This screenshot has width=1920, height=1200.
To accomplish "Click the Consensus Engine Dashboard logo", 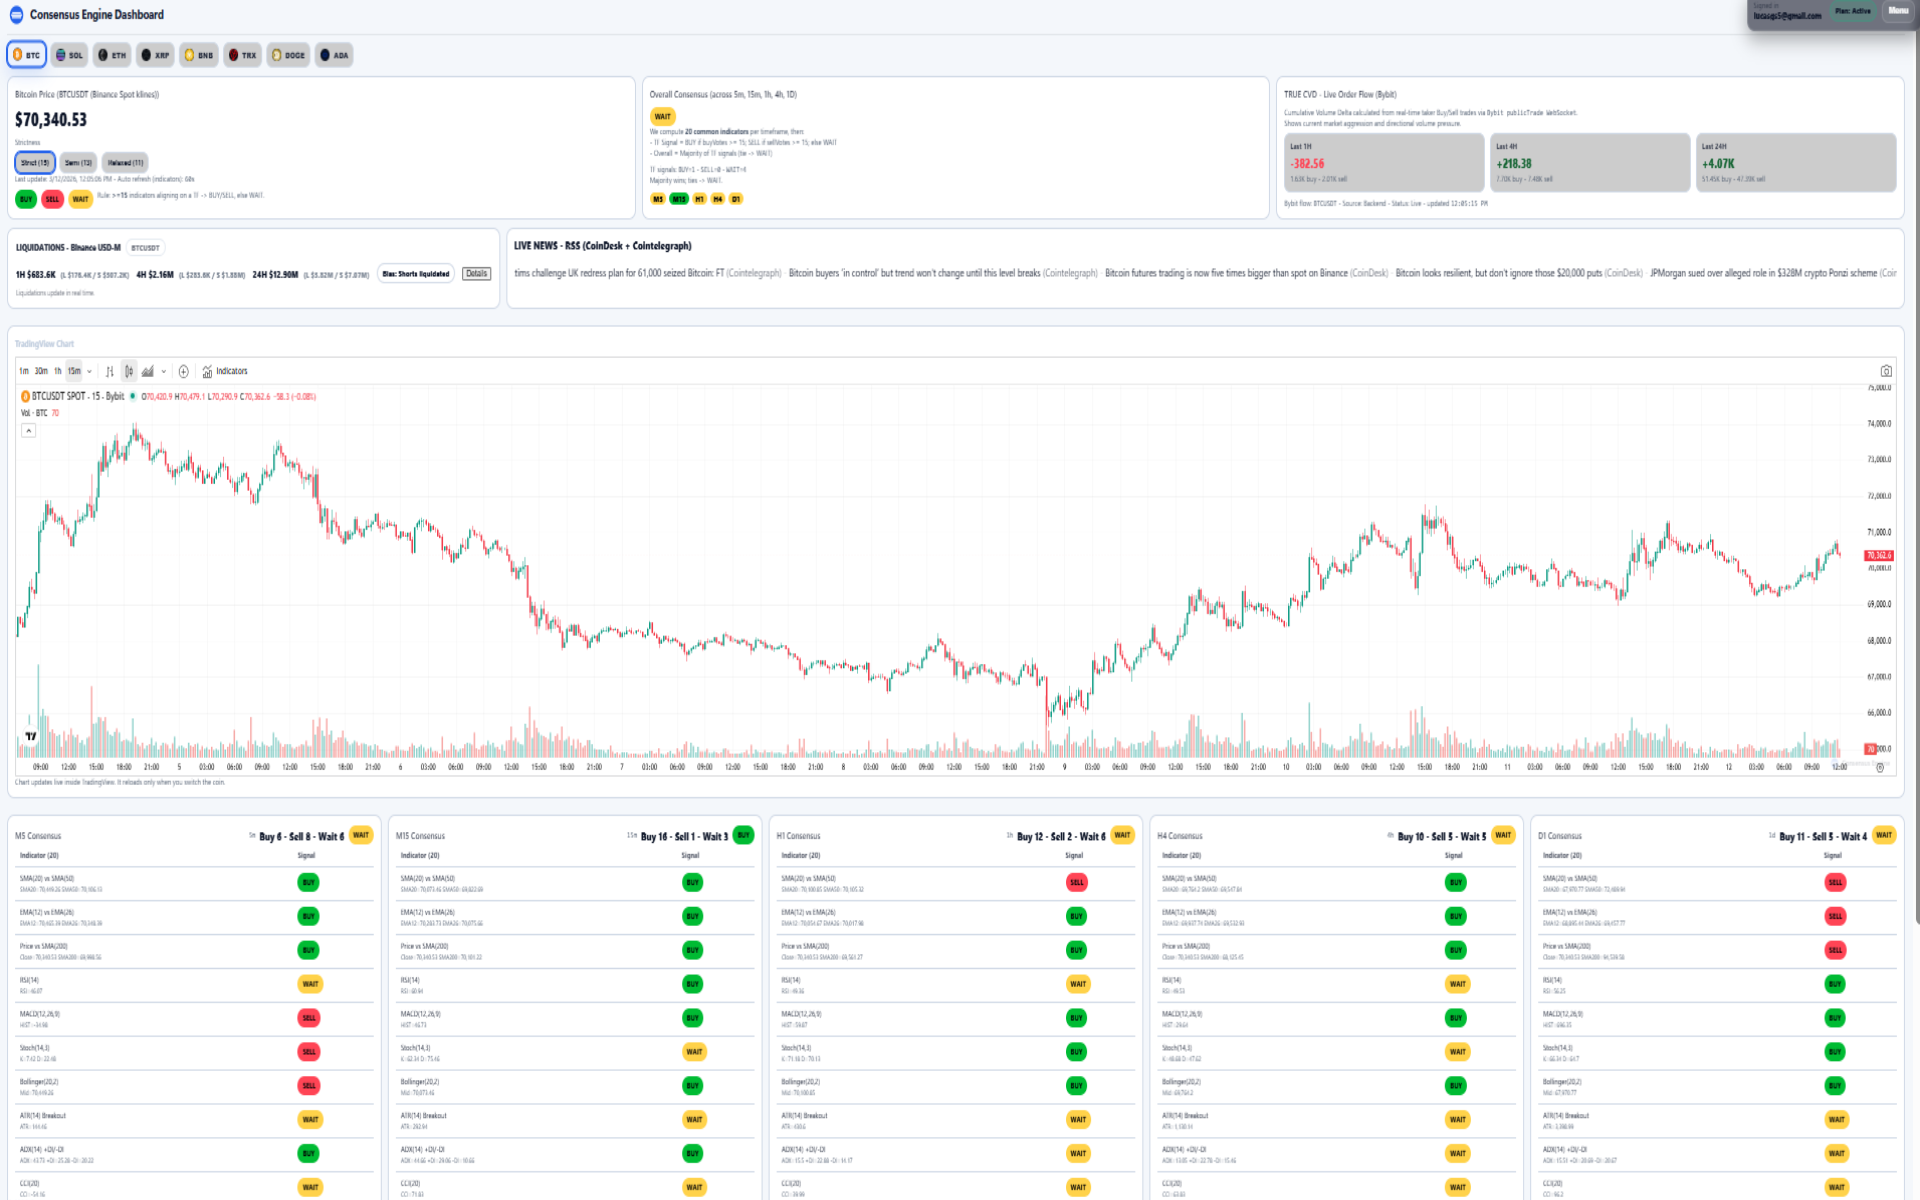I will (x=14, y=15).
